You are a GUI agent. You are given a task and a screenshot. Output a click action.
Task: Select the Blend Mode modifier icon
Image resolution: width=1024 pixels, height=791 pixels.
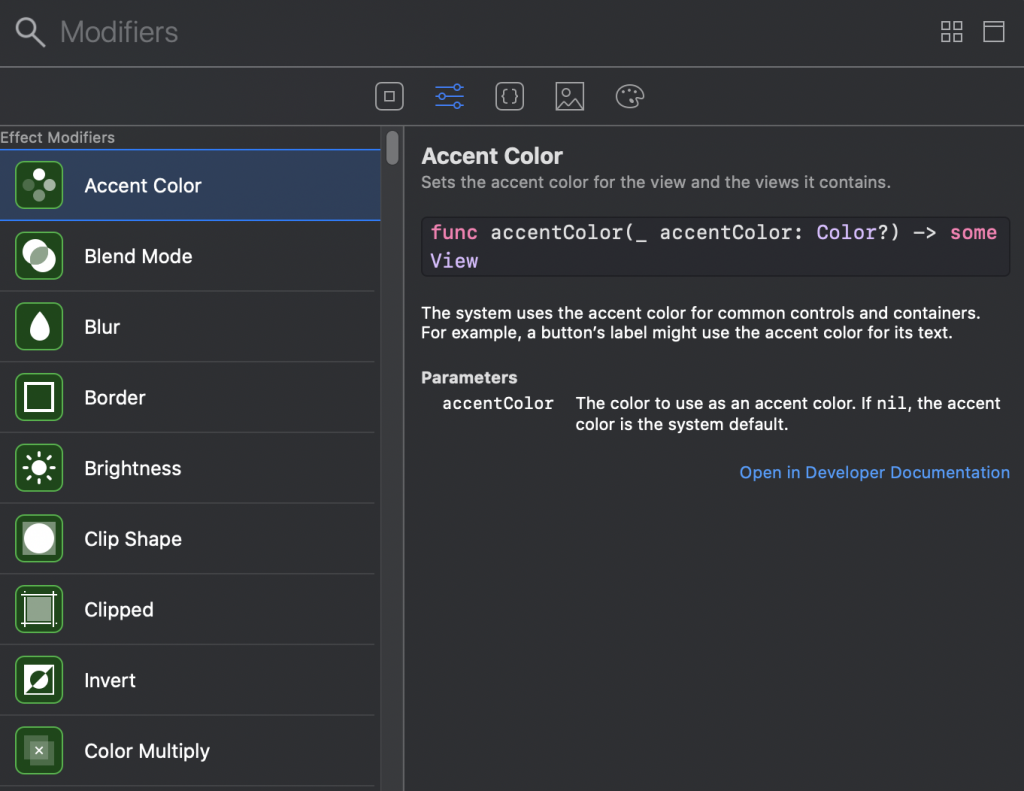[x=39, y=256]
